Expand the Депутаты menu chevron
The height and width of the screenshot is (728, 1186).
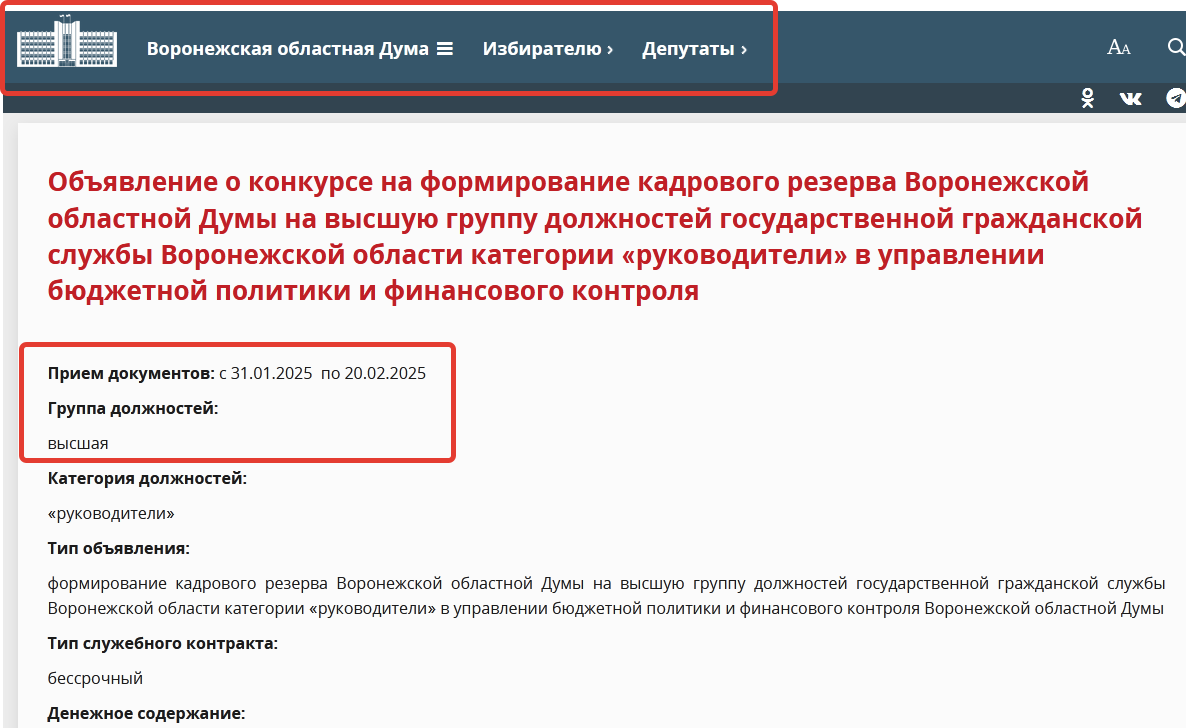(743, 49)
